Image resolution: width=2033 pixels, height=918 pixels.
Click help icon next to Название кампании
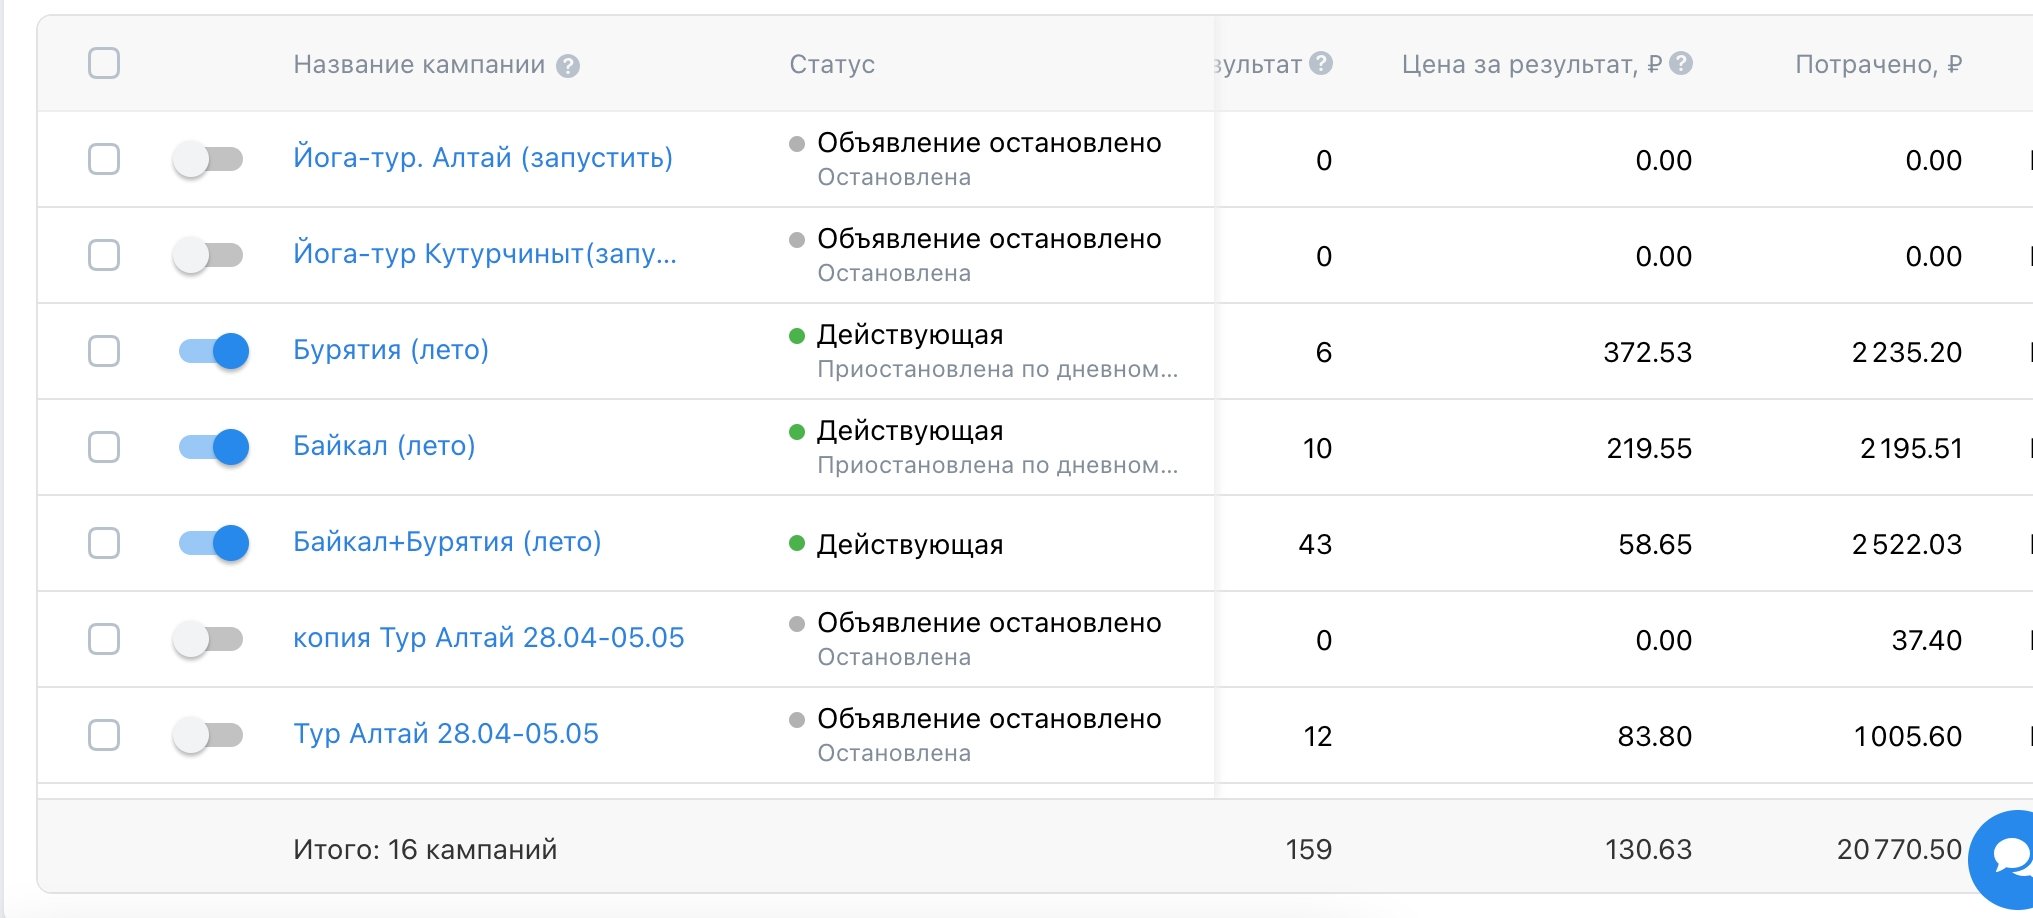click(x=568, y=66)
